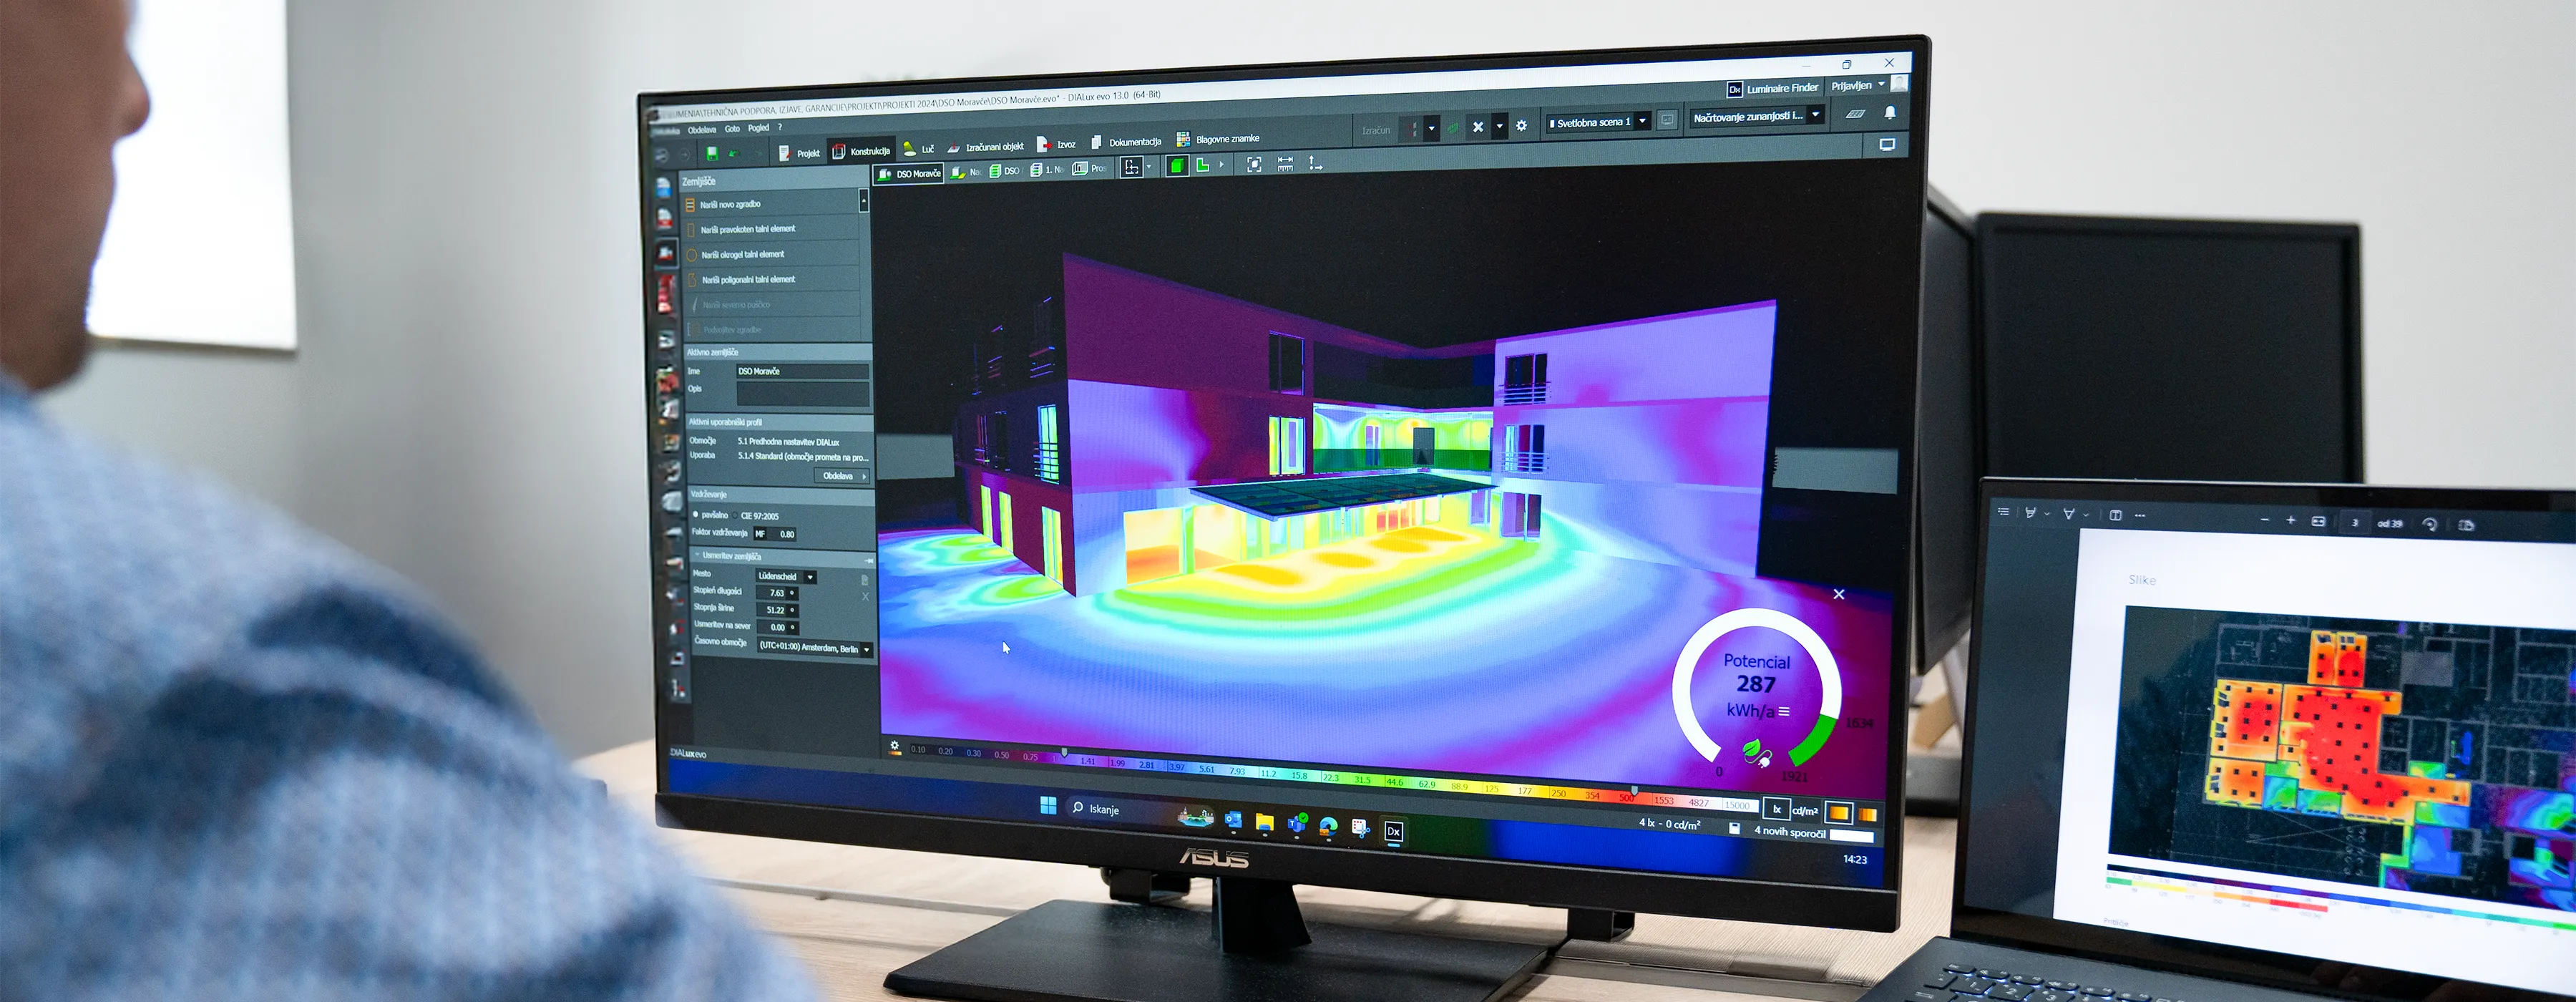This screenshot has width=2576, height=1002.
Task: Select the pavšalno maintenance radio button
Action: (696, 515)
